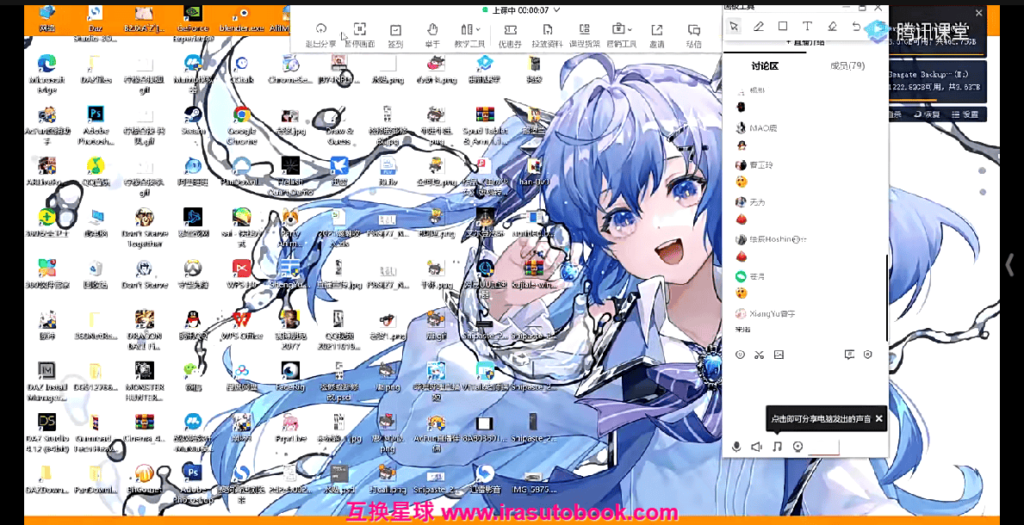The image size is (1024, 525).
Task: Open BitComet desktop shortcut
Action: 144,479
